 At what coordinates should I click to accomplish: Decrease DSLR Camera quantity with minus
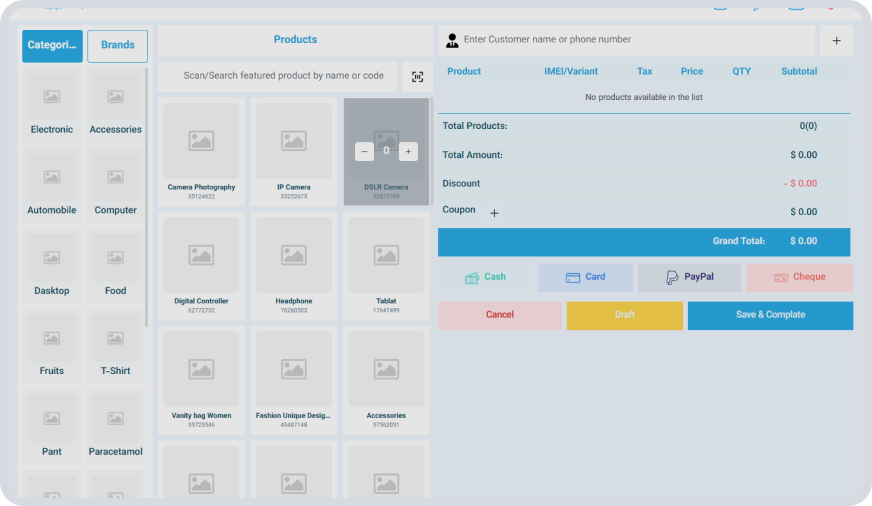click(364, 151)
